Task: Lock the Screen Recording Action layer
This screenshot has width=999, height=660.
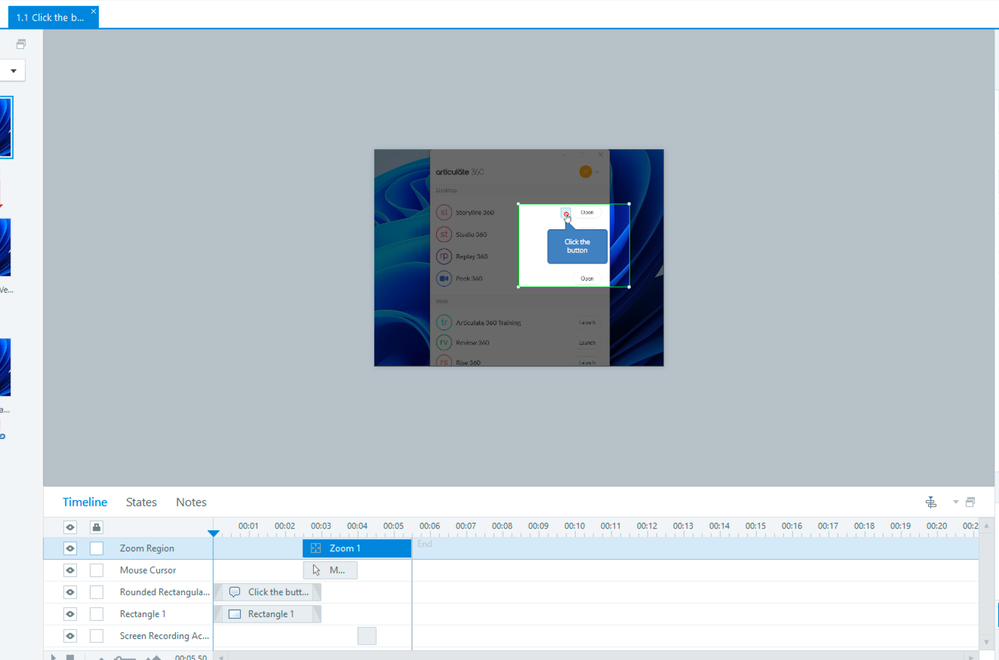Action: tap(96, 636)
